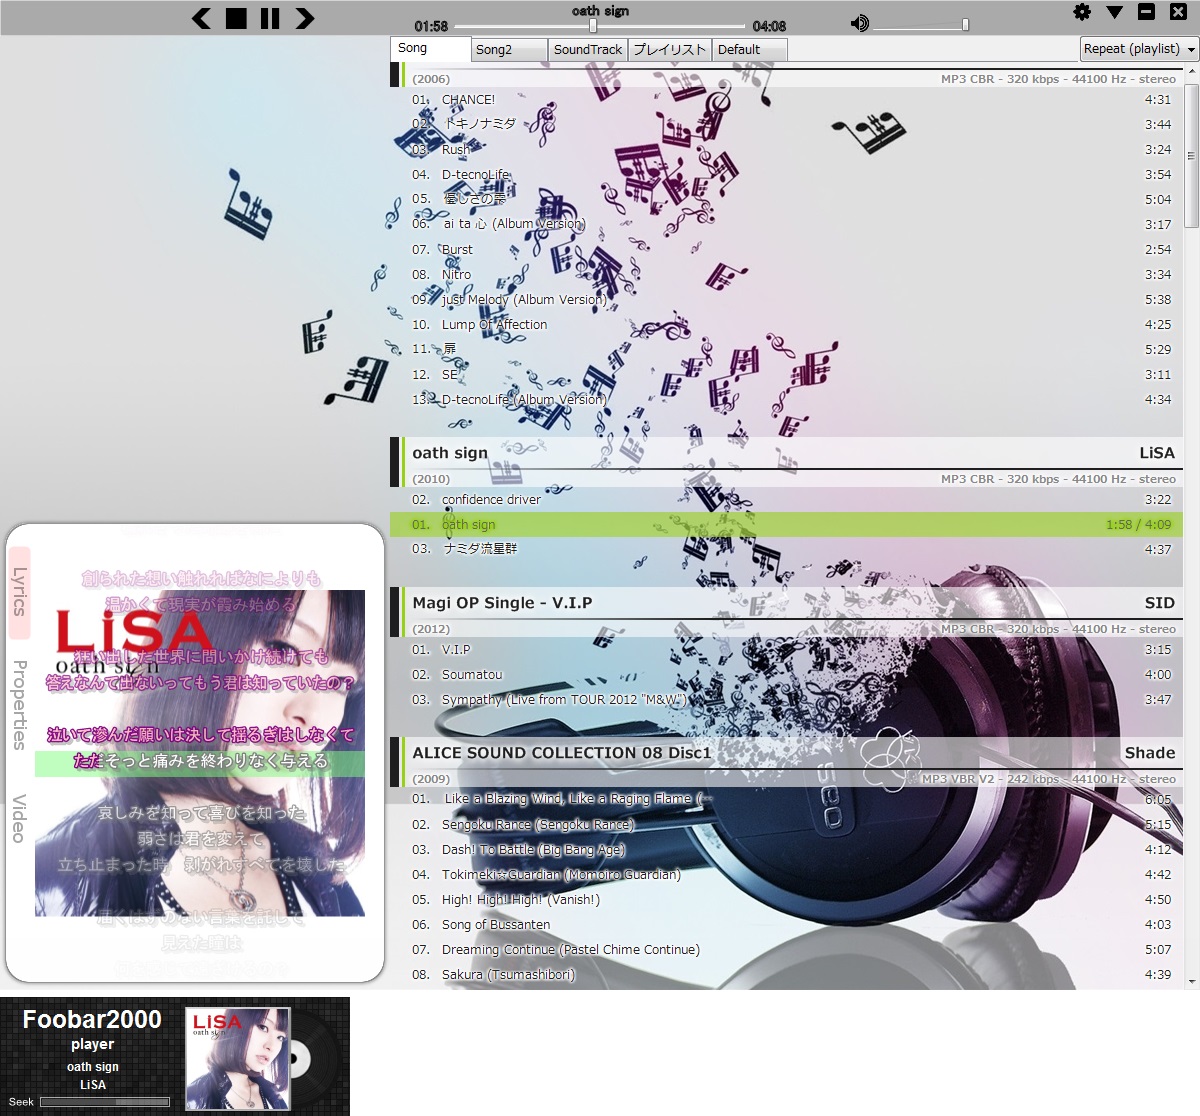Switch to the Song playlist tab

430,48
